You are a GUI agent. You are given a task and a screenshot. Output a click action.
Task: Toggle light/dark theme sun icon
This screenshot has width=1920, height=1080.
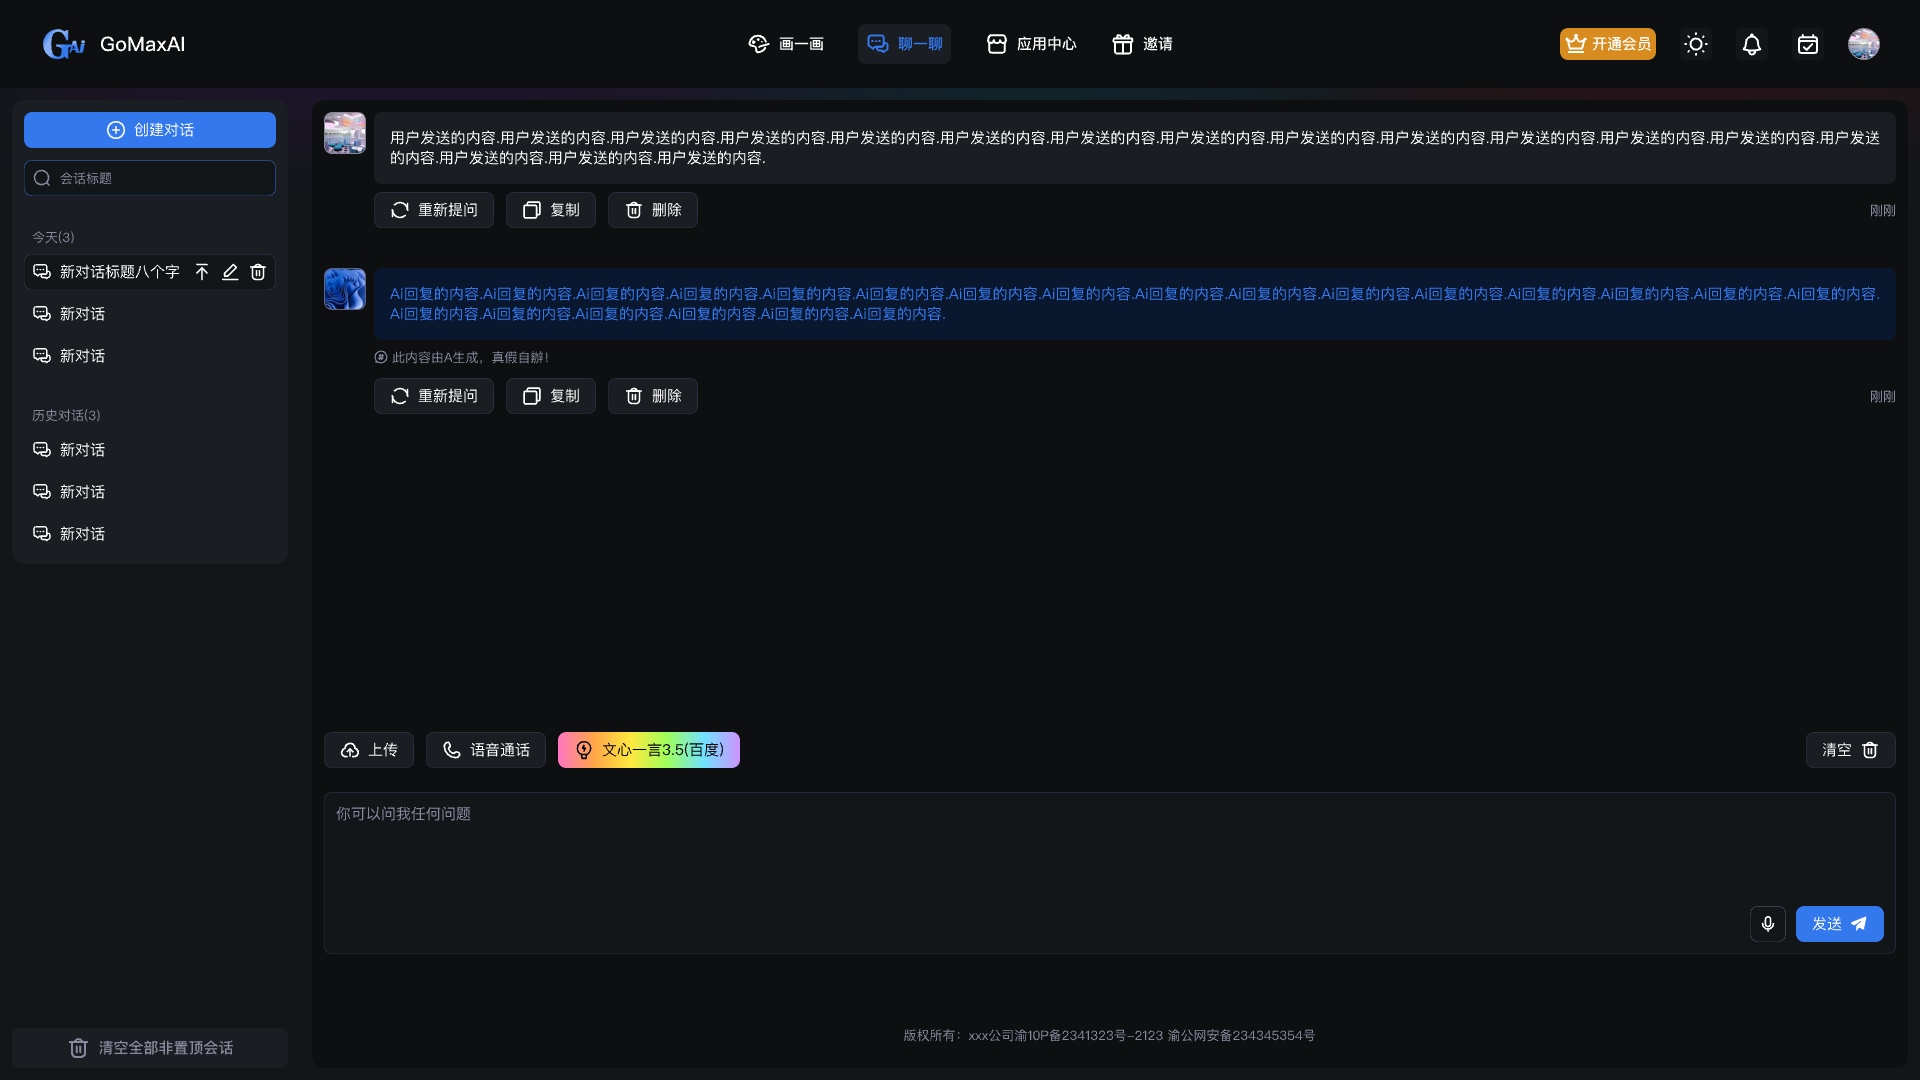click(x=1695, y=44)
